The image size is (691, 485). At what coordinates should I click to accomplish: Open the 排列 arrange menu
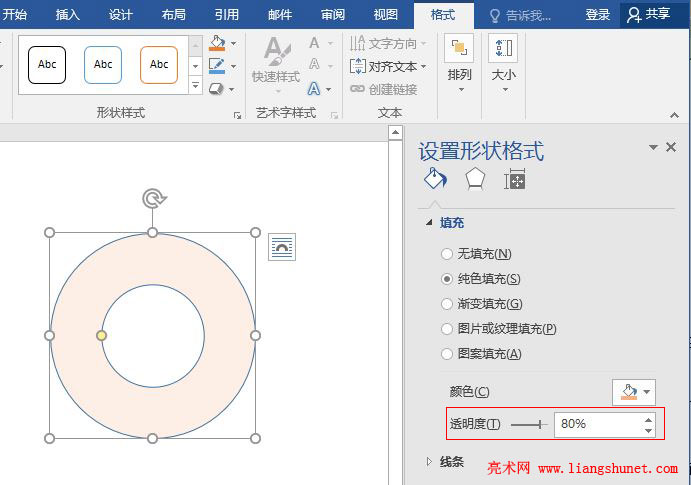point(459,64)
